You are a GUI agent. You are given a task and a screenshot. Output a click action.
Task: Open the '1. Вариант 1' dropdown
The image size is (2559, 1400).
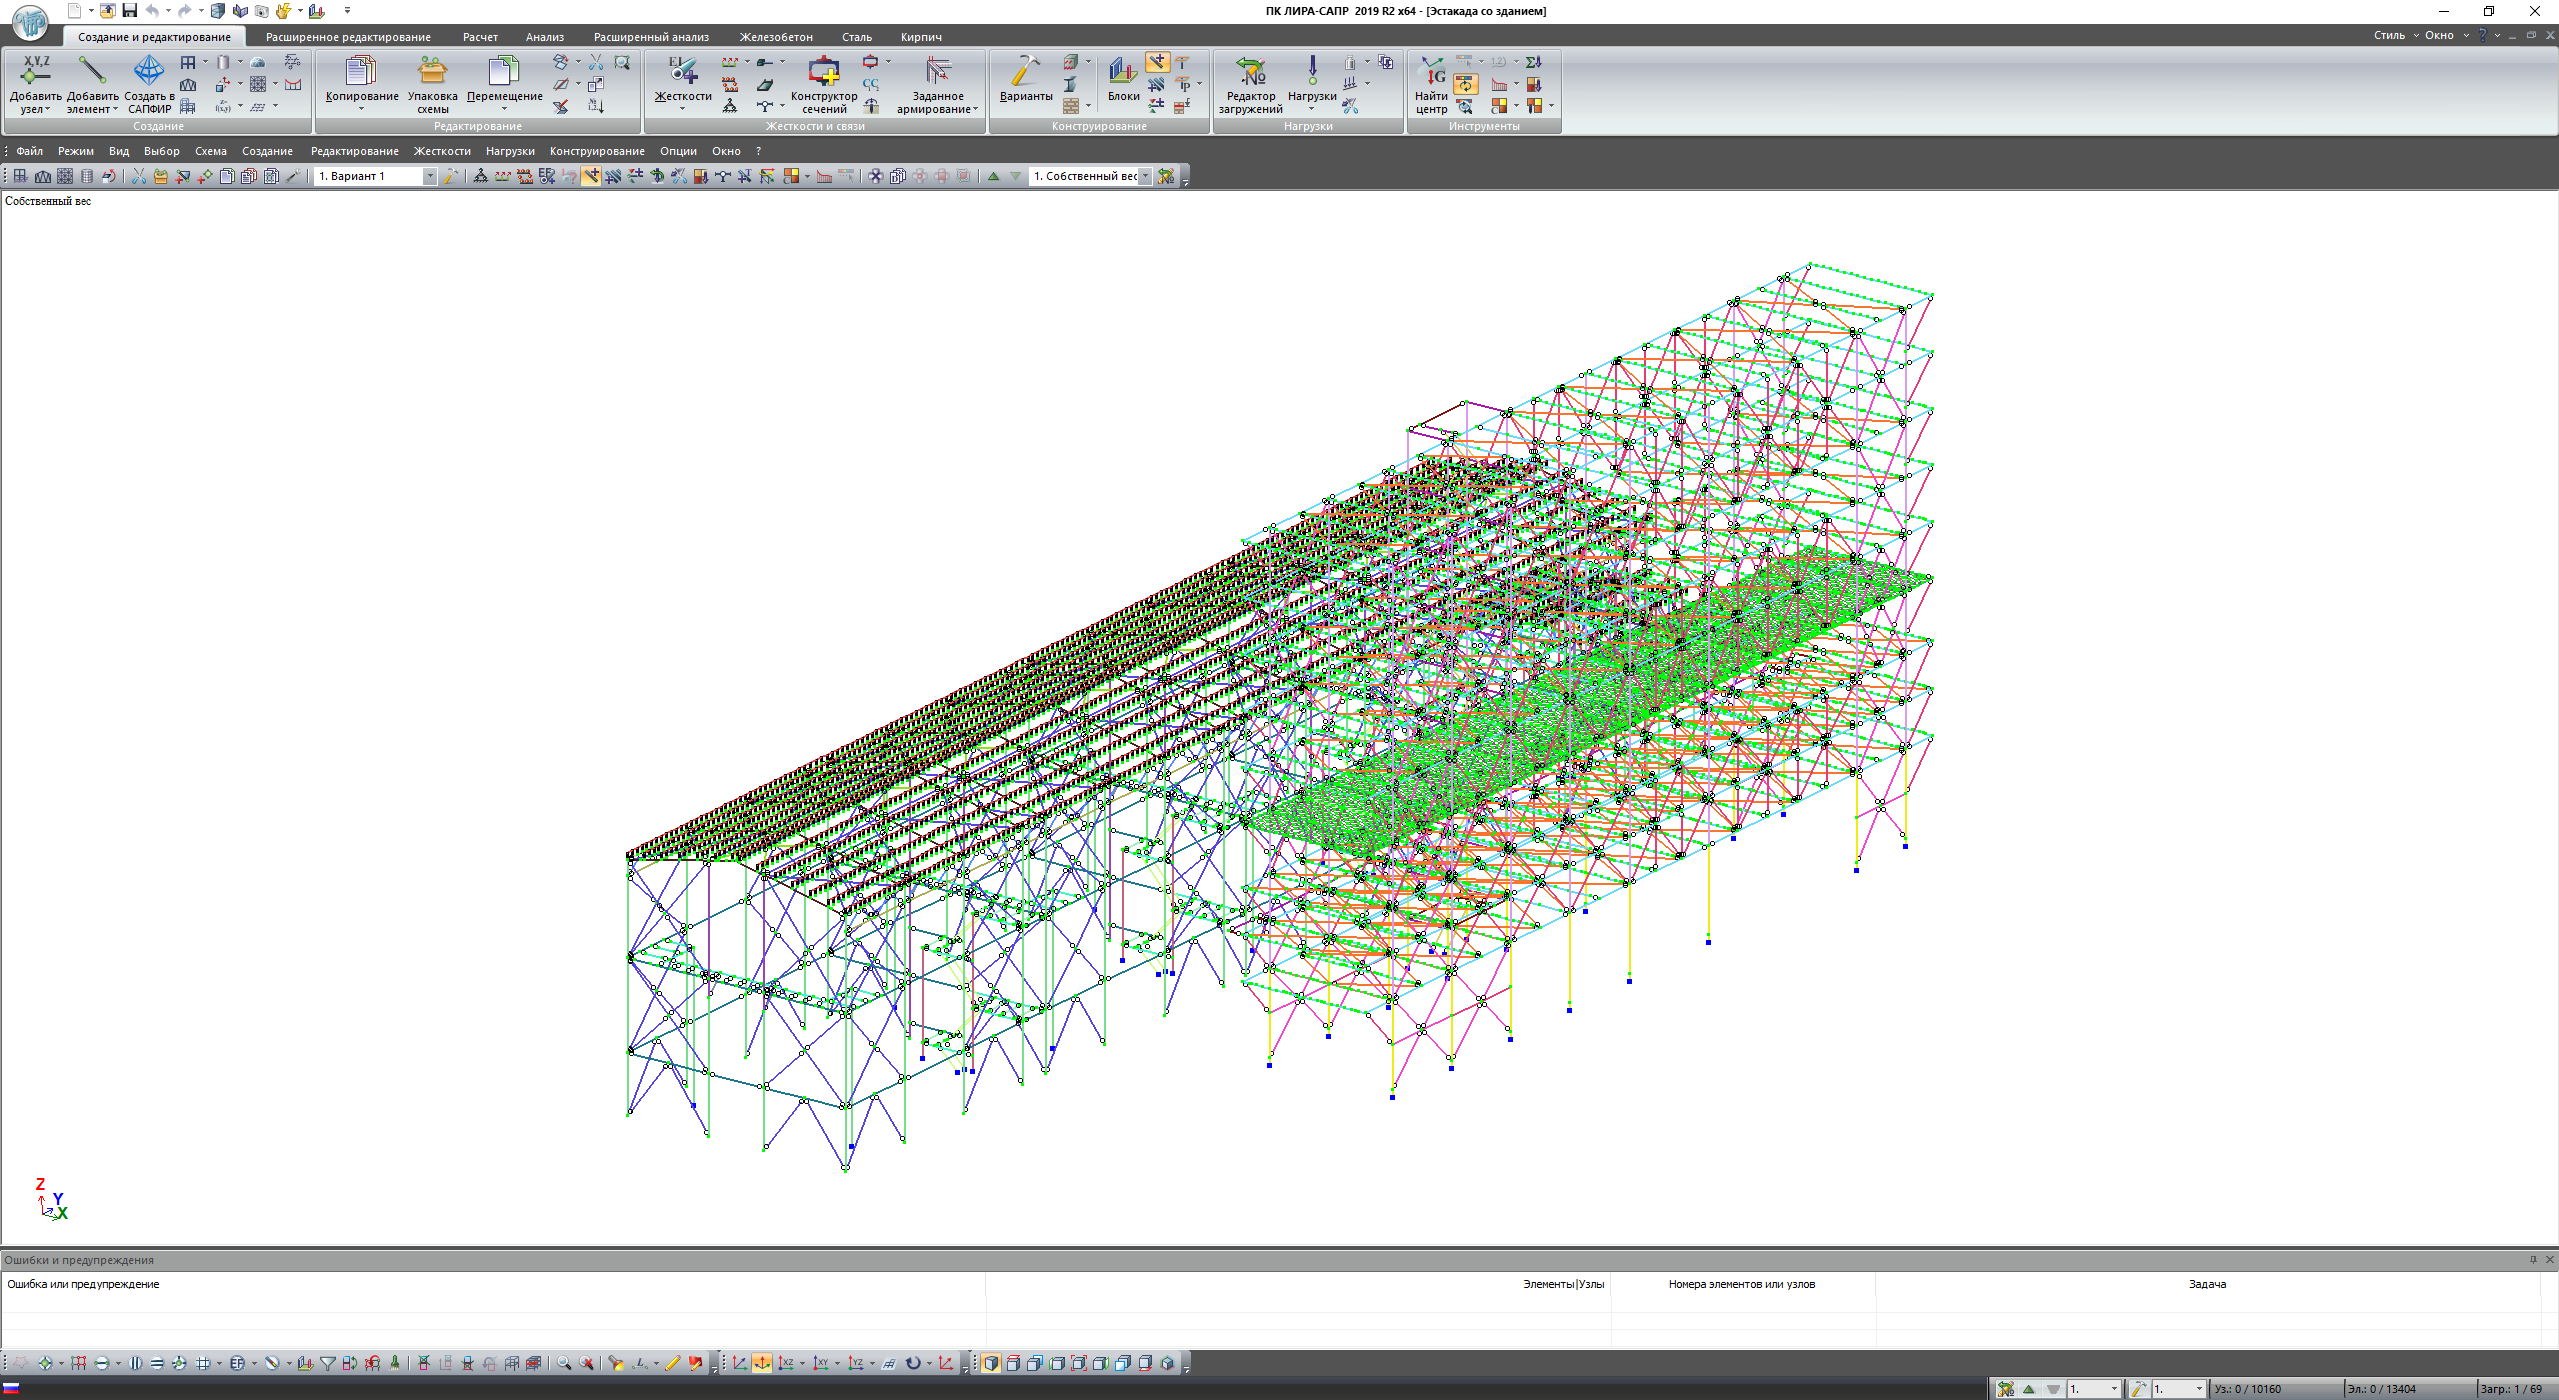430,176
